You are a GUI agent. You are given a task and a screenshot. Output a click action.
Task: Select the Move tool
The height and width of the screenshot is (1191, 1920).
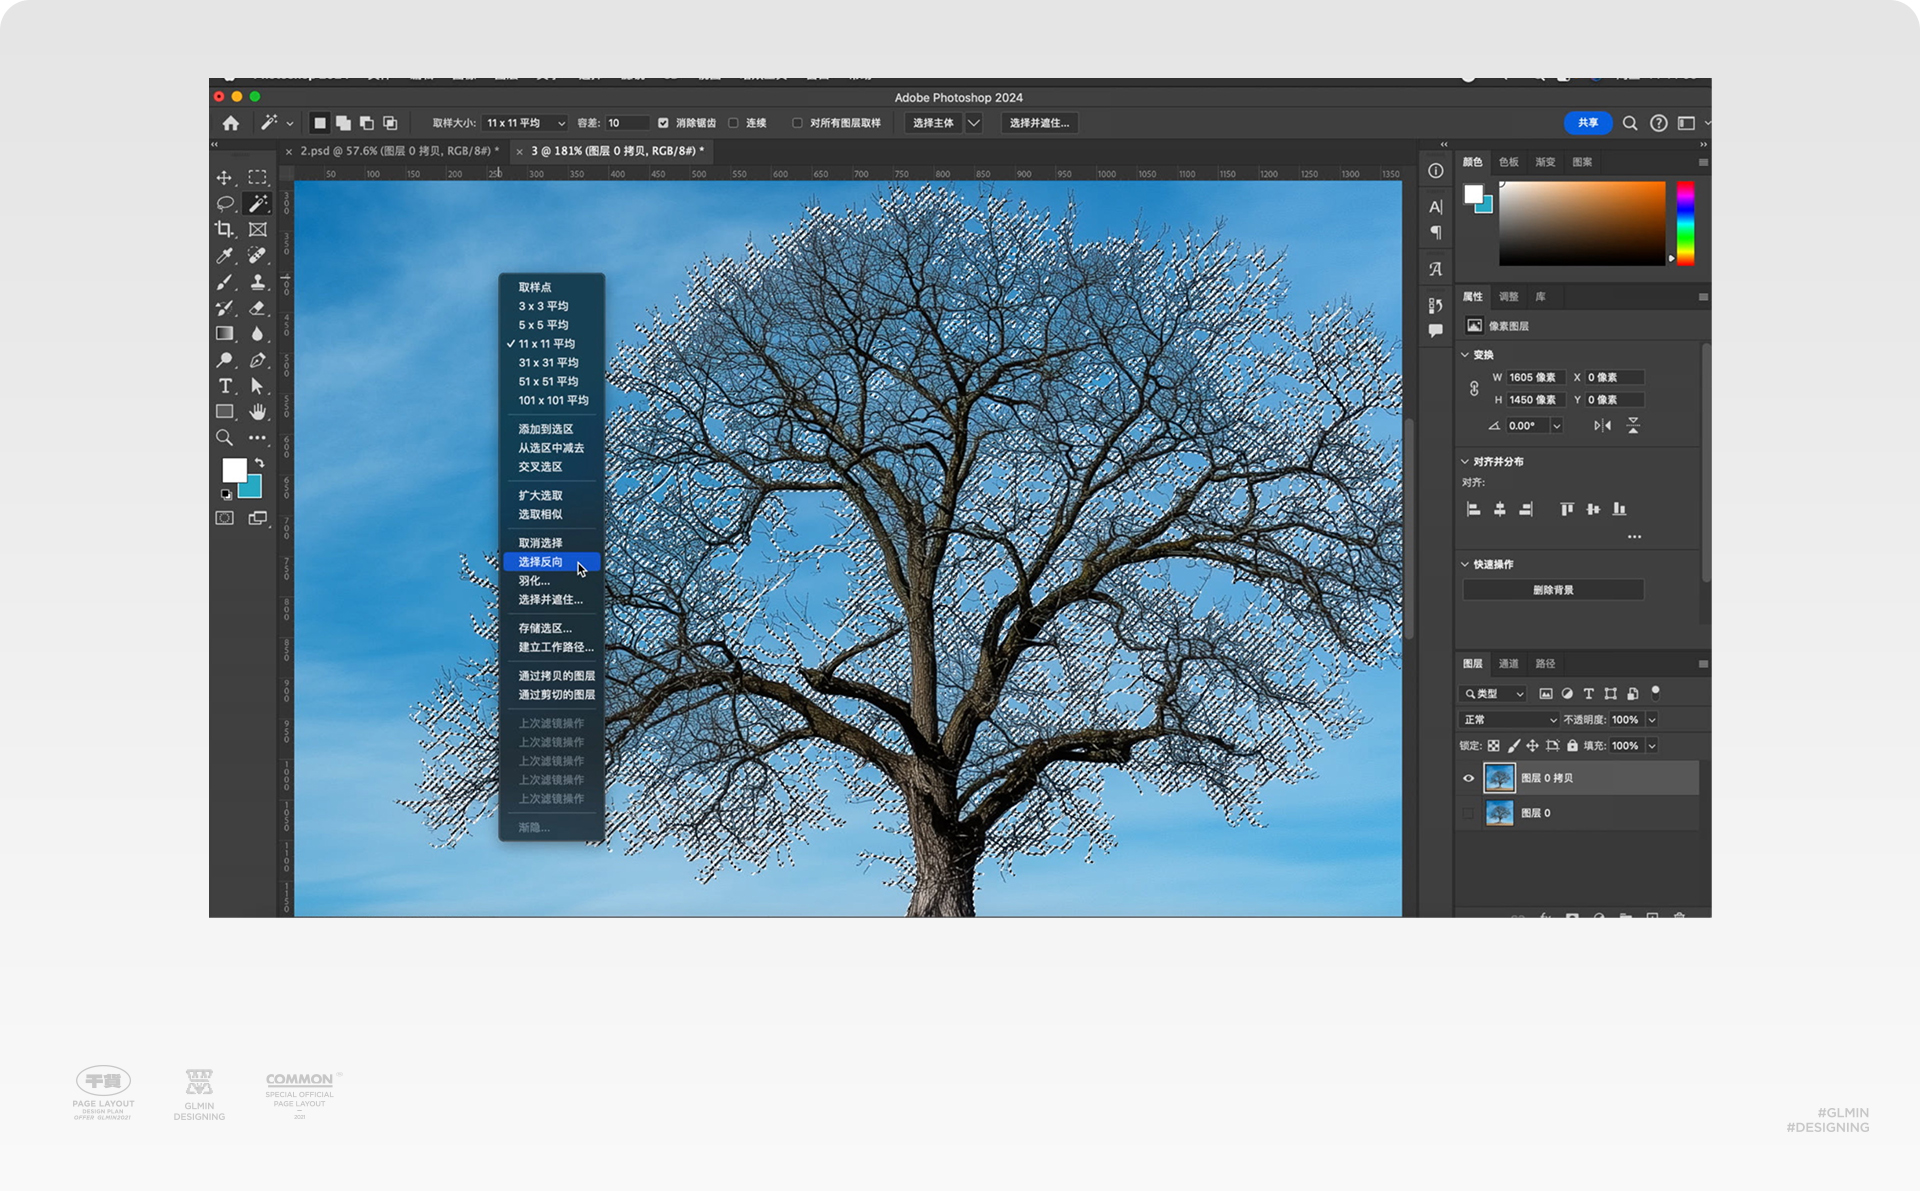[x=224, y=177]
